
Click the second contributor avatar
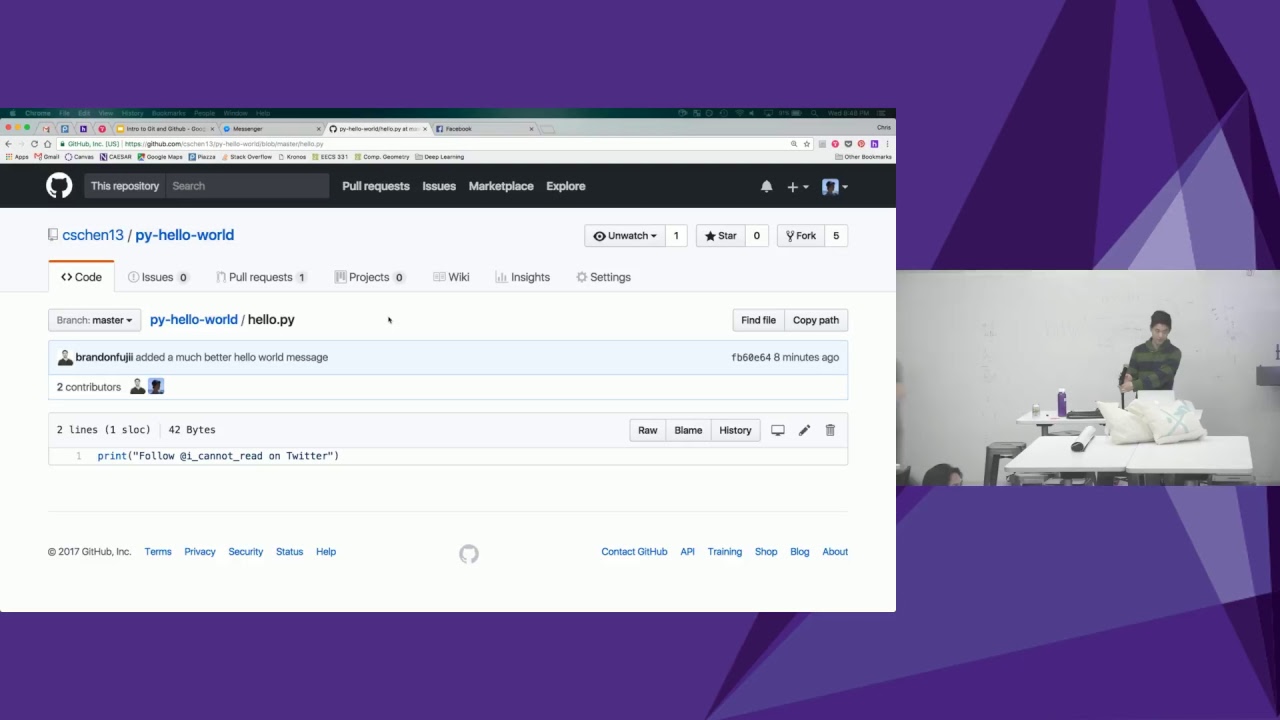point(156,386)
